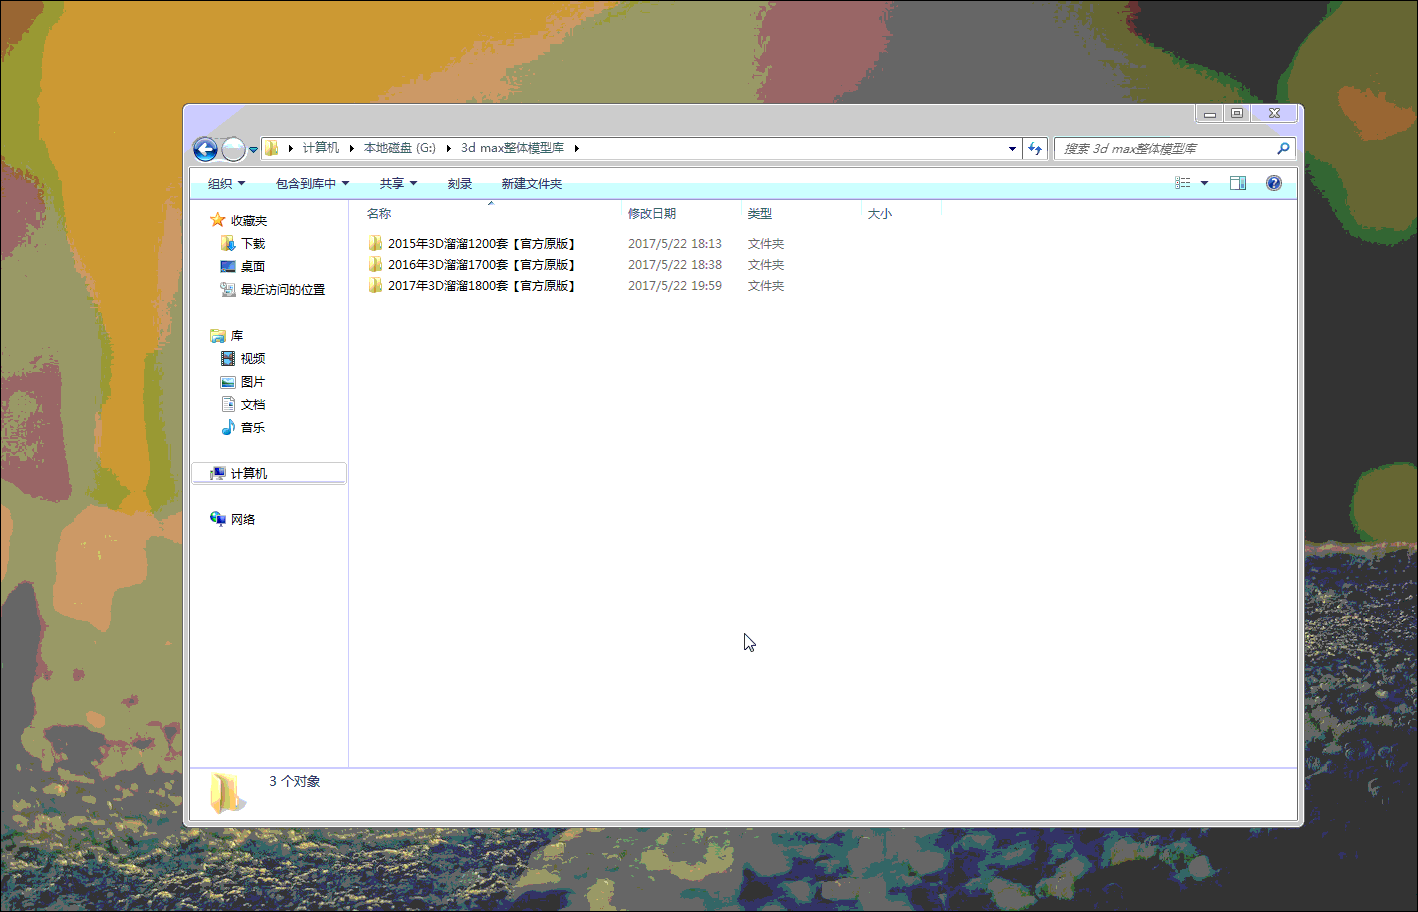Click the 网络 network icon
The image size is (1418, 912).
(218, 518)
